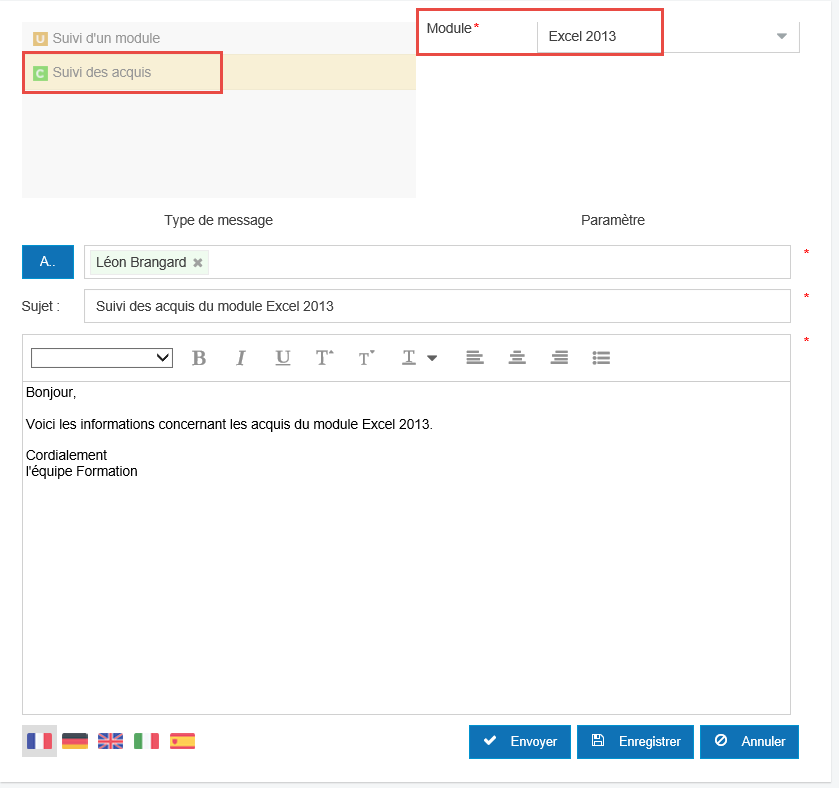Toggle underline formatting in the toolbar
The width and height of the screenshot is (839, 788).
coord(283,358)
